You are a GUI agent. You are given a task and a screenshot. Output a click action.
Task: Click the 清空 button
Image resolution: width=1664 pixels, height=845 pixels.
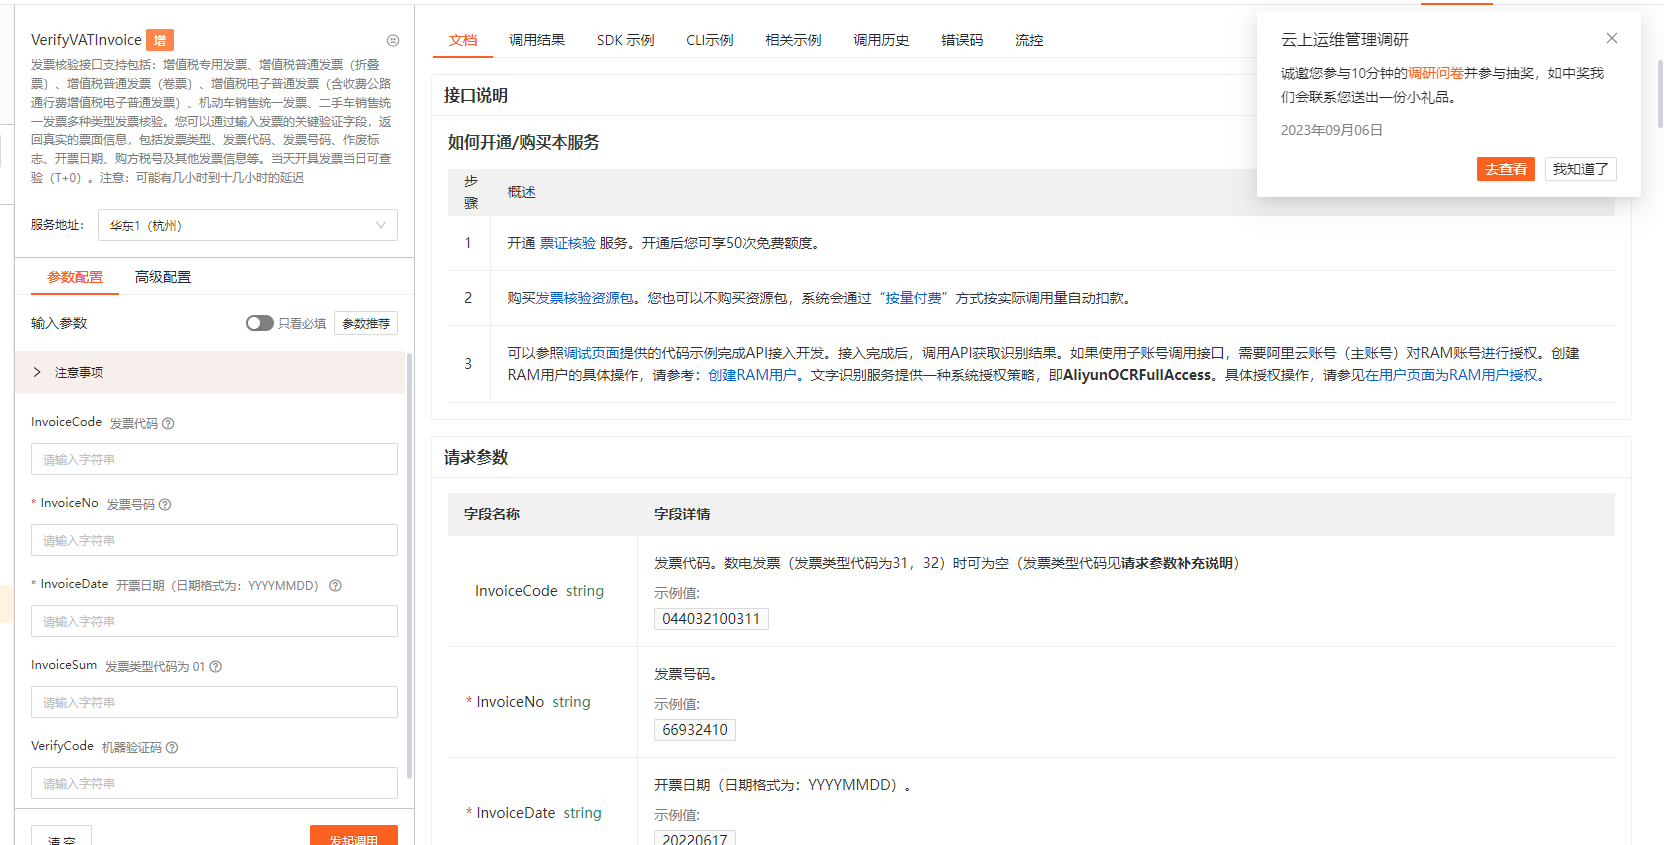click(x=61, y=837)
